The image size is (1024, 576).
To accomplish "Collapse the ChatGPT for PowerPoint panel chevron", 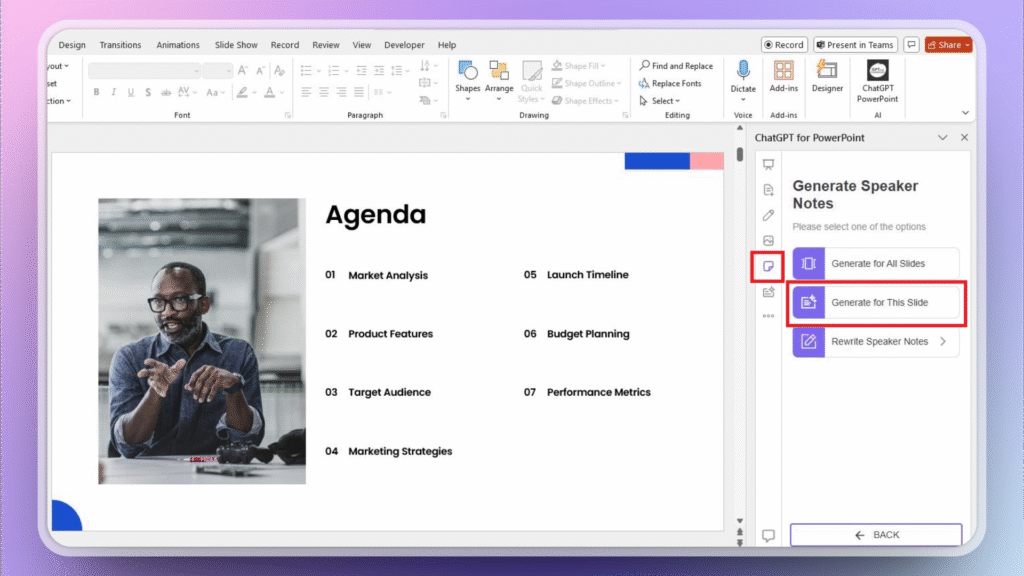I will (x=943, y=137).
